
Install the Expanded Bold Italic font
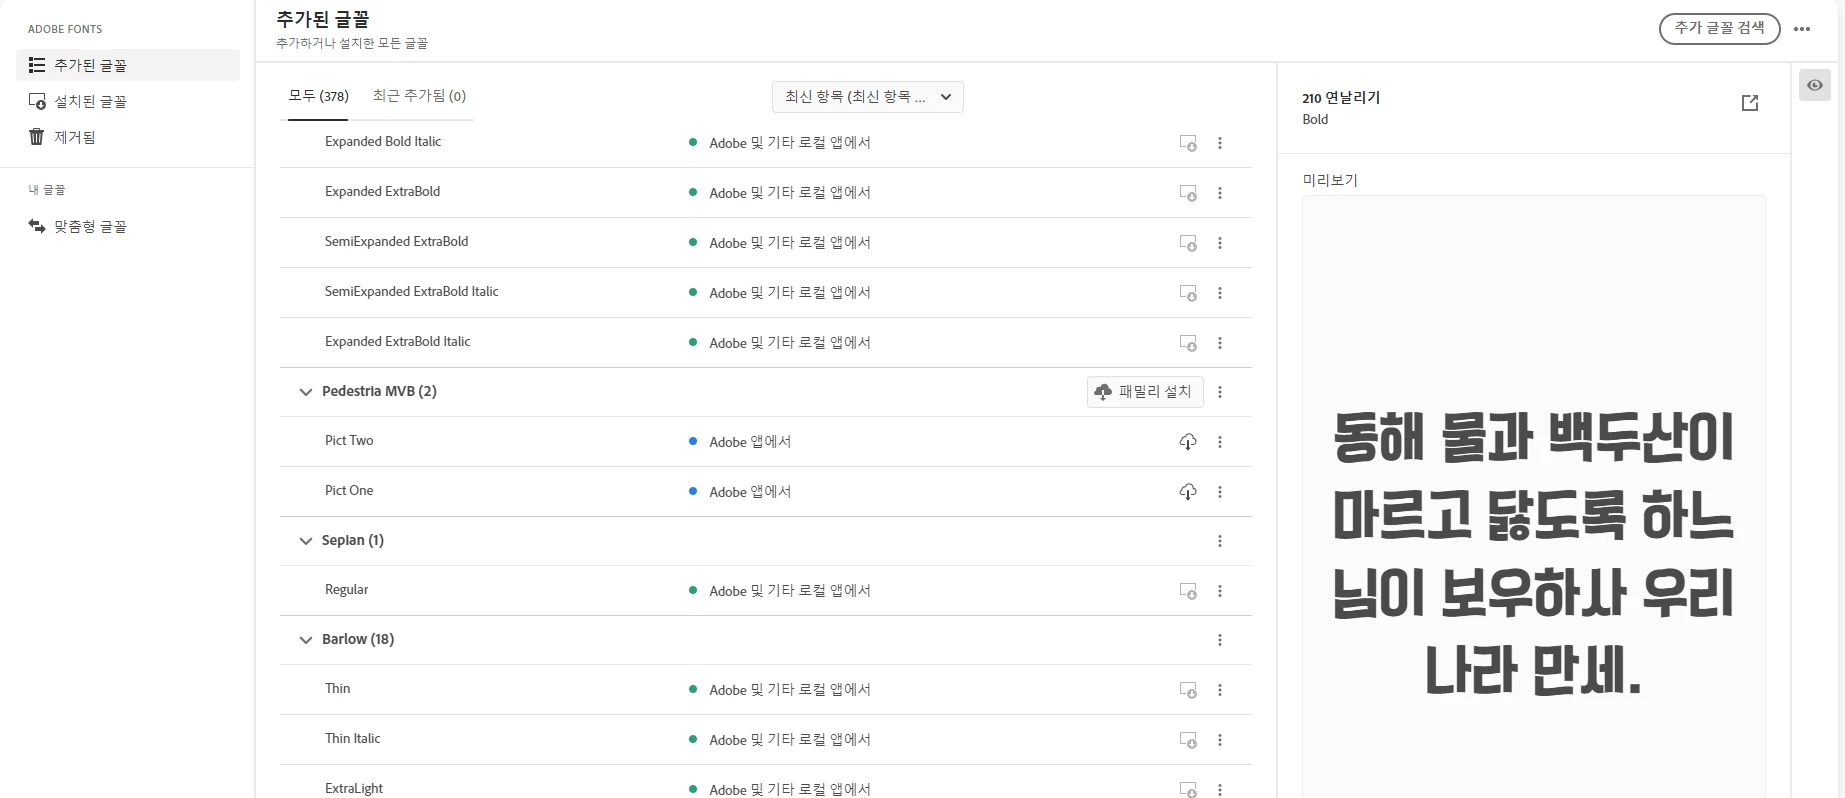[1188, 143]
